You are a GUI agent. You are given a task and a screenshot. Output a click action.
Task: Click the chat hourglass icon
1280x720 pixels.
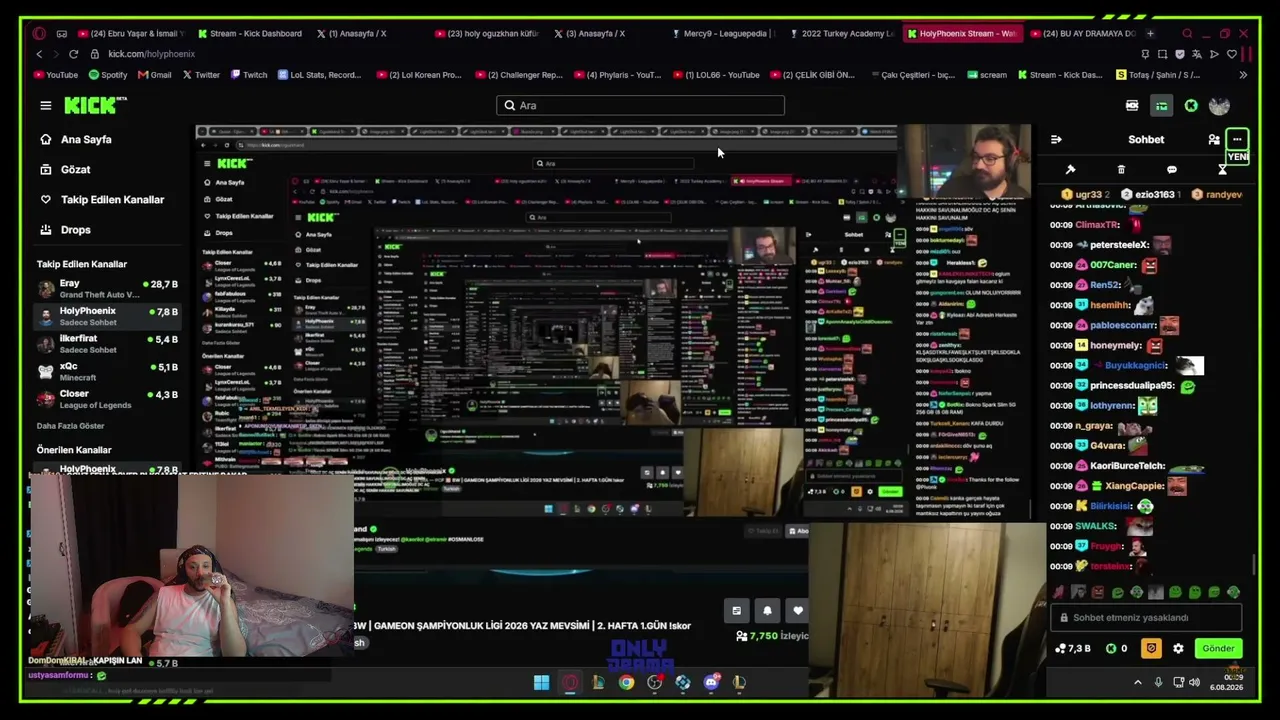tap(1222, 170)
